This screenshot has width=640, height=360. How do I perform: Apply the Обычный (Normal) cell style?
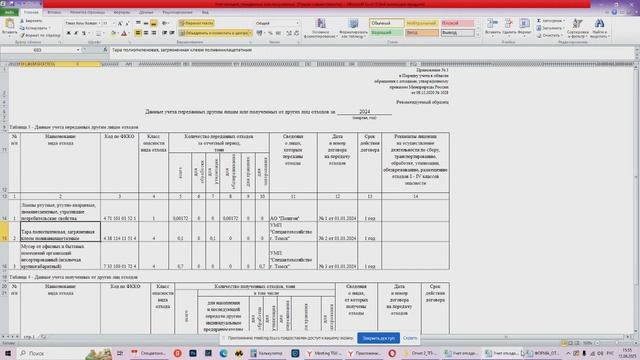(387, 23)
